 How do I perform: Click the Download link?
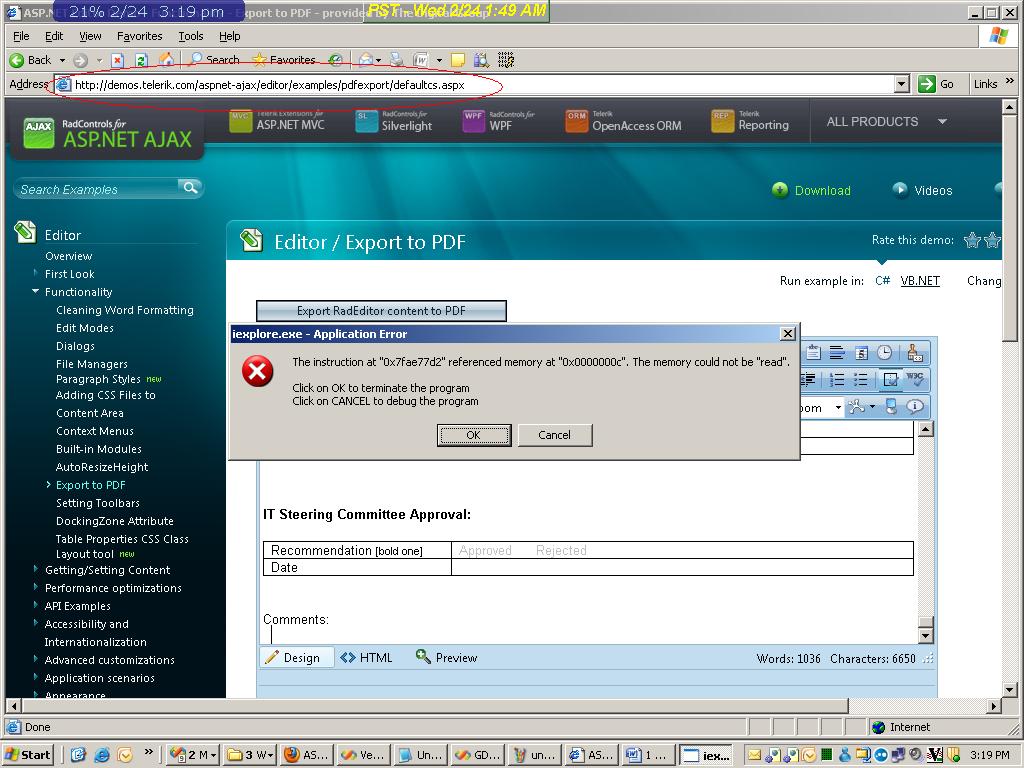tap(812, 190)
